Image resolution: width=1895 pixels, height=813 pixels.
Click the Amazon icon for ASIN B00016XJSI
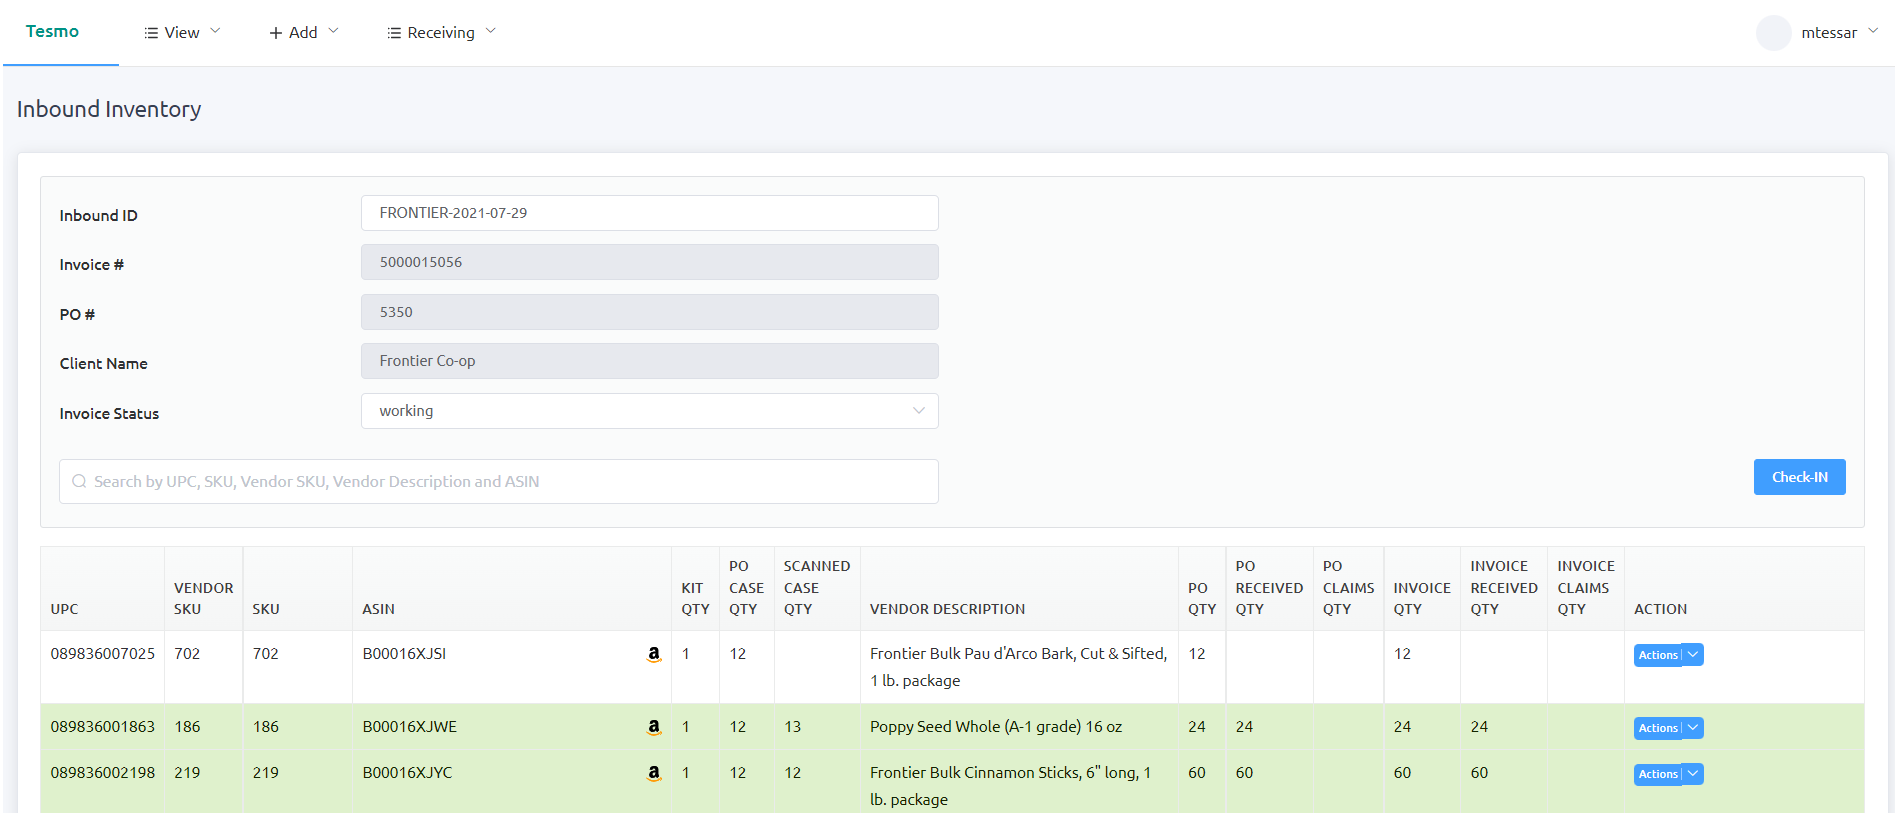654,654
